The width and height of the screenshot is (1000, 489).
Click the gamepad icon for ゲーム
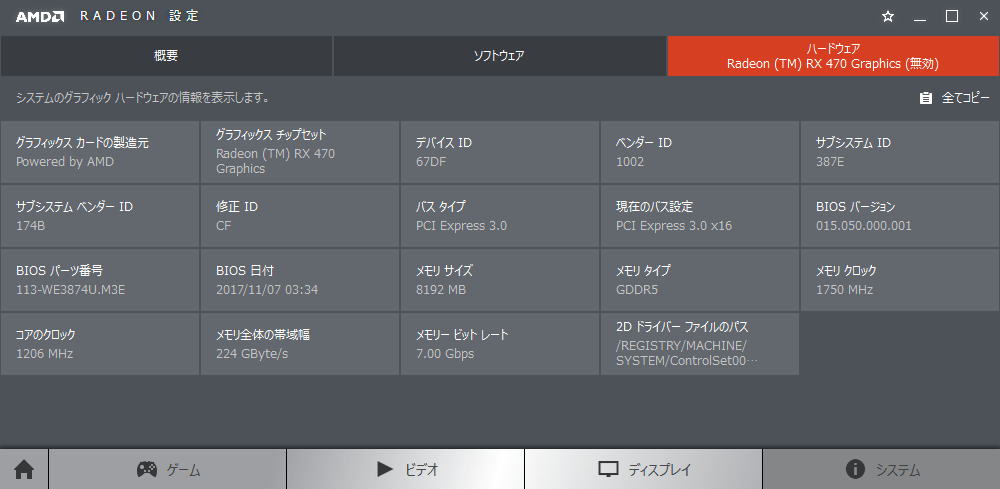[x=147, y=470]
